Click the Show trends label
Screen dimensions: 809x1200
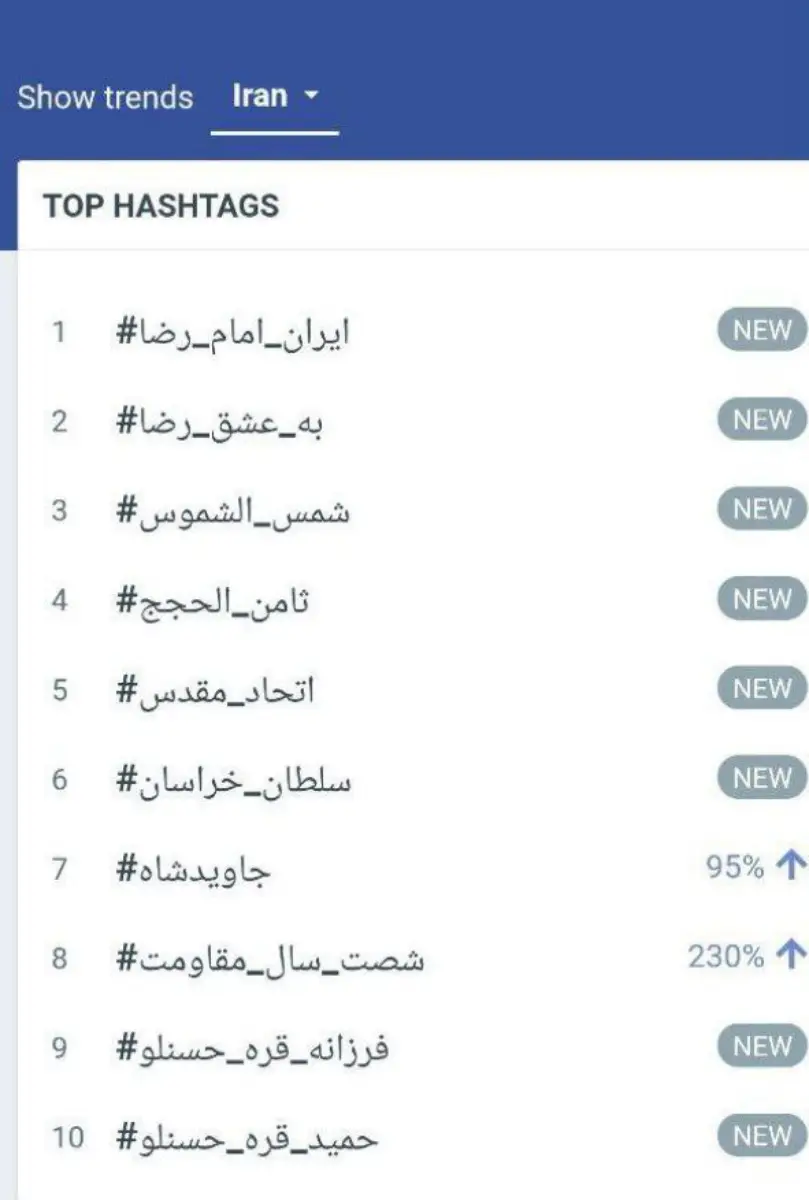(x=104, y=96)
